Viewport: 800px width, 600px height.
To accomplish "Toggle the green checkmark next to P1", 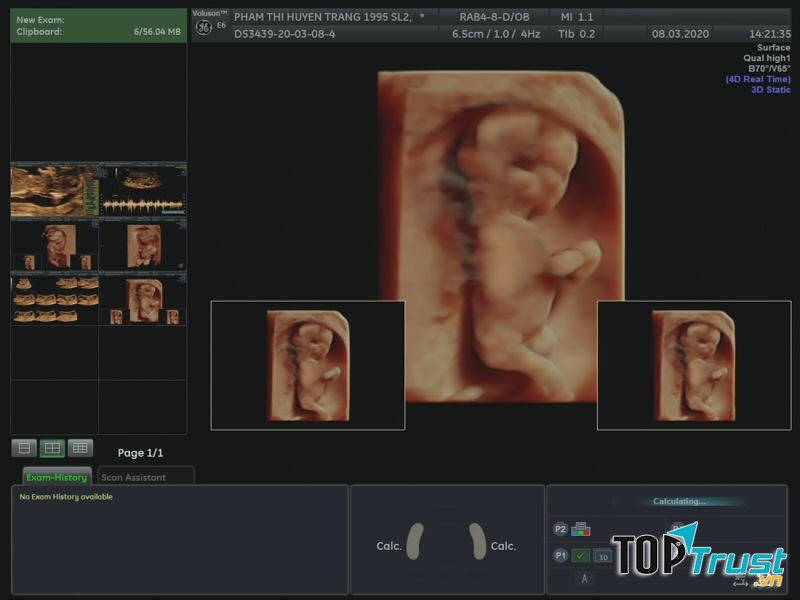I will (x=581, y=556).
